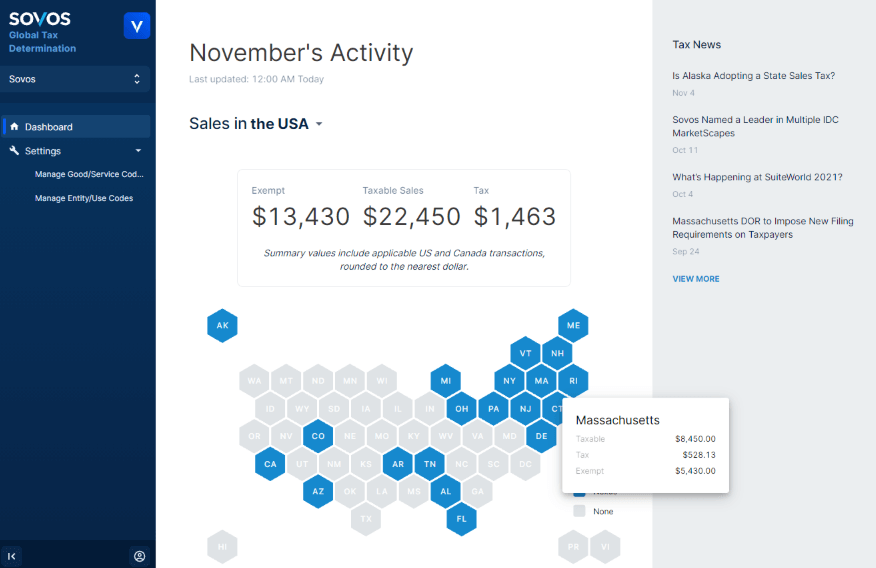Screen dimensions: 876x568
Task: Open Manage Entity/Use Codes
Action: coord(84,198)
